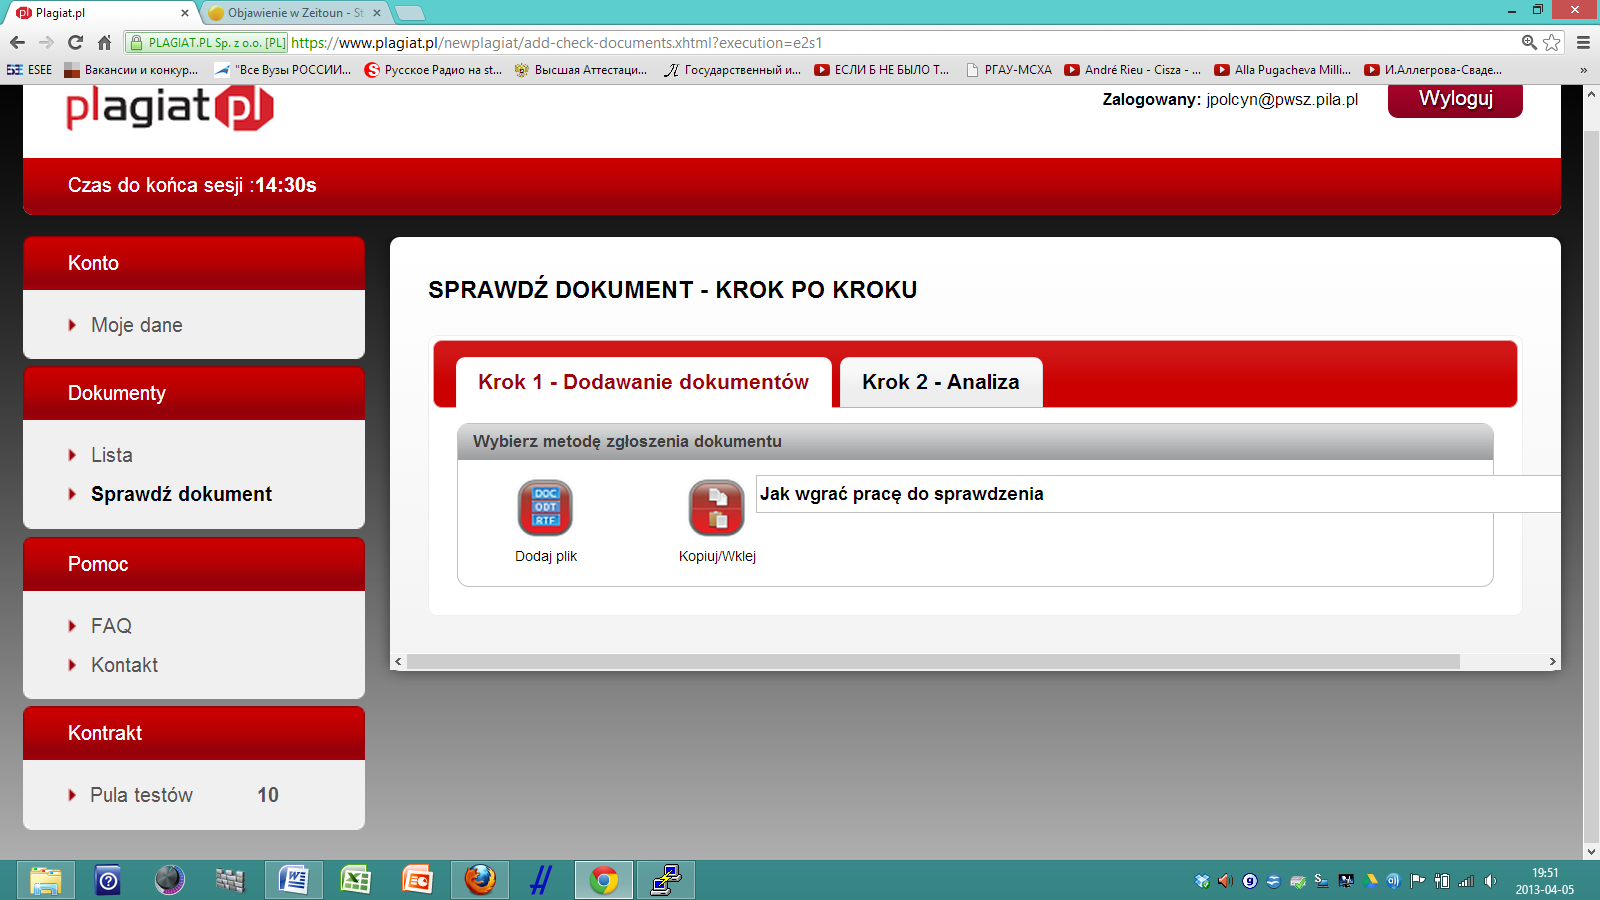
Task: Click the Dropbox icon in the system tray
Action: point(1202,881)
